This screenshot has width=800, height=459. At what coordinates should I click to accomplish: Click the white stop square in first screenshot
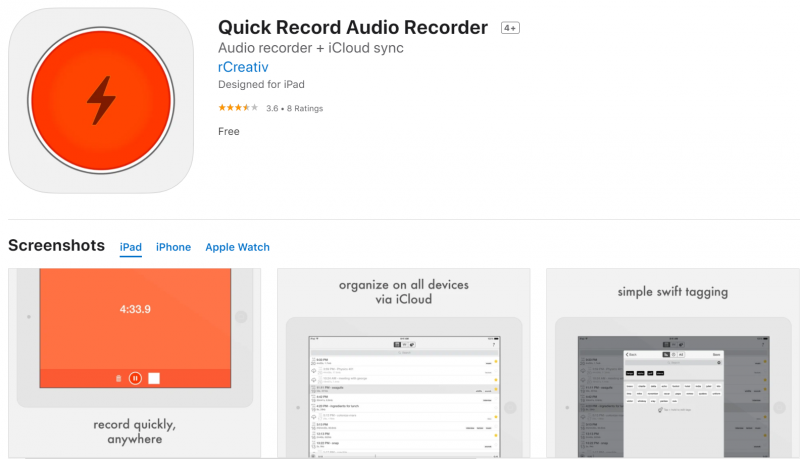154,378
